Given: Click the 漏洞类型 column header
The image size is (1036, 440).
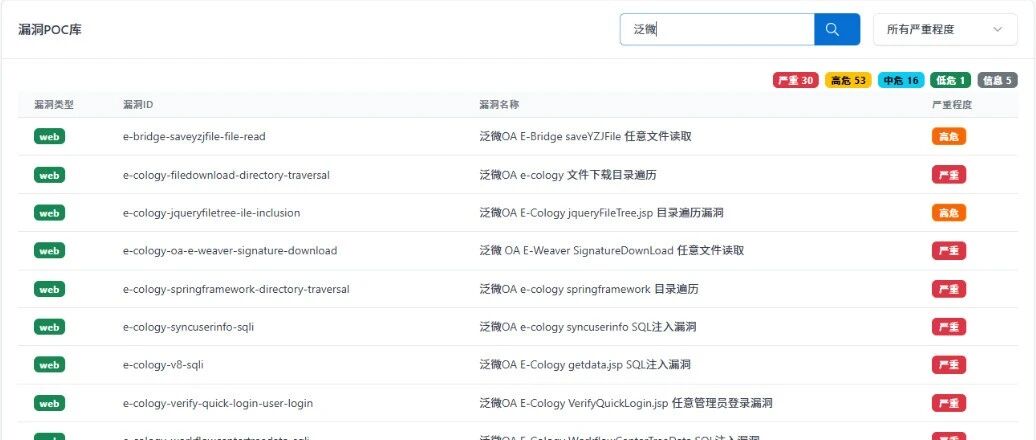Looking at the screenshot, I should (54, 104).
